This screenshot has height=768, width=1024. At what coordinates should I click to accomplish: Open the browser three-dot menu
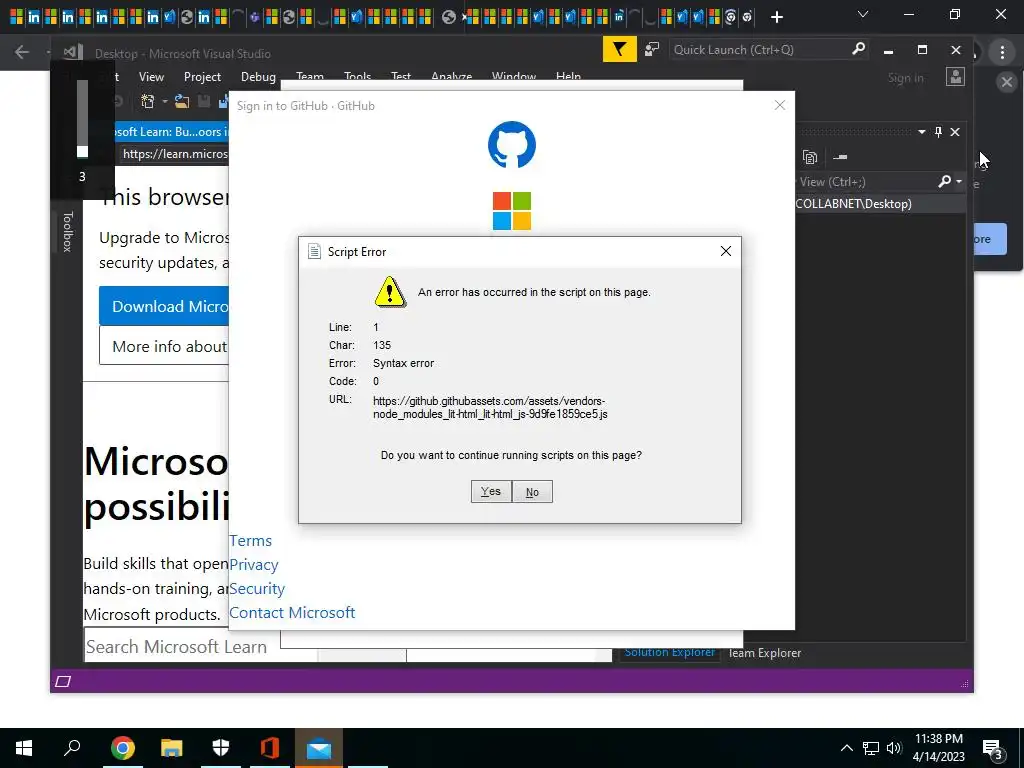[x=1002, y=52]
